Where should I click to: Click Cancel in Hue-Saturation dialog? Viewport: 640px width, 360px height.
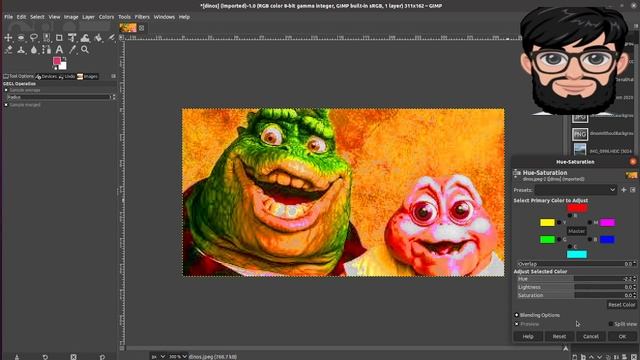coord(591,337)
